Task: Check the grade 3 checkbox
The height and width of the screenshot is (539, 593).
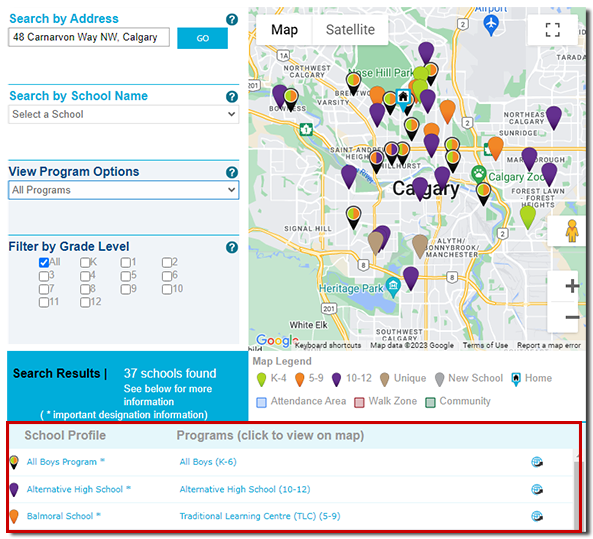Action: click(44, 276)
